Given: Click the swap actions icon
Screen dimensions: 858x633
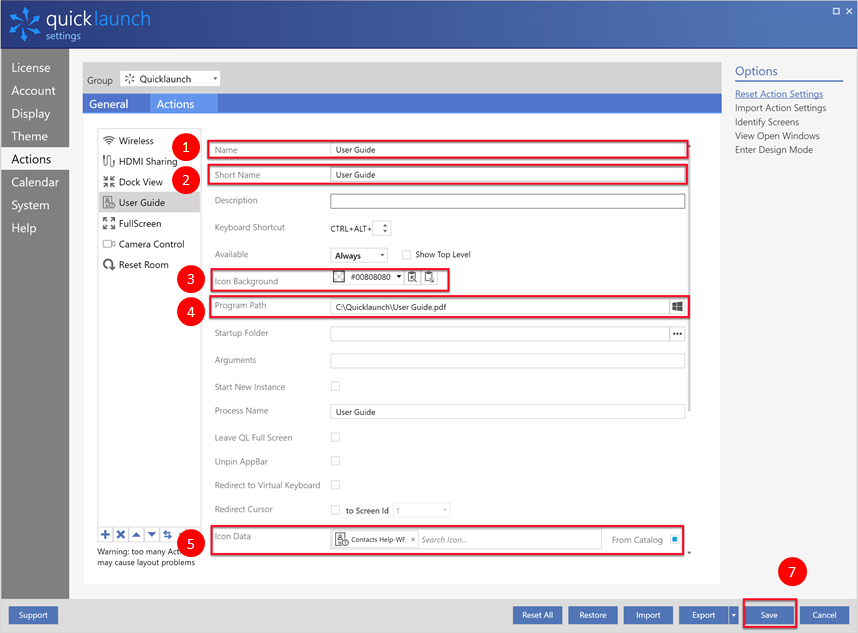Looking at the screenshot, I should 167,535.
